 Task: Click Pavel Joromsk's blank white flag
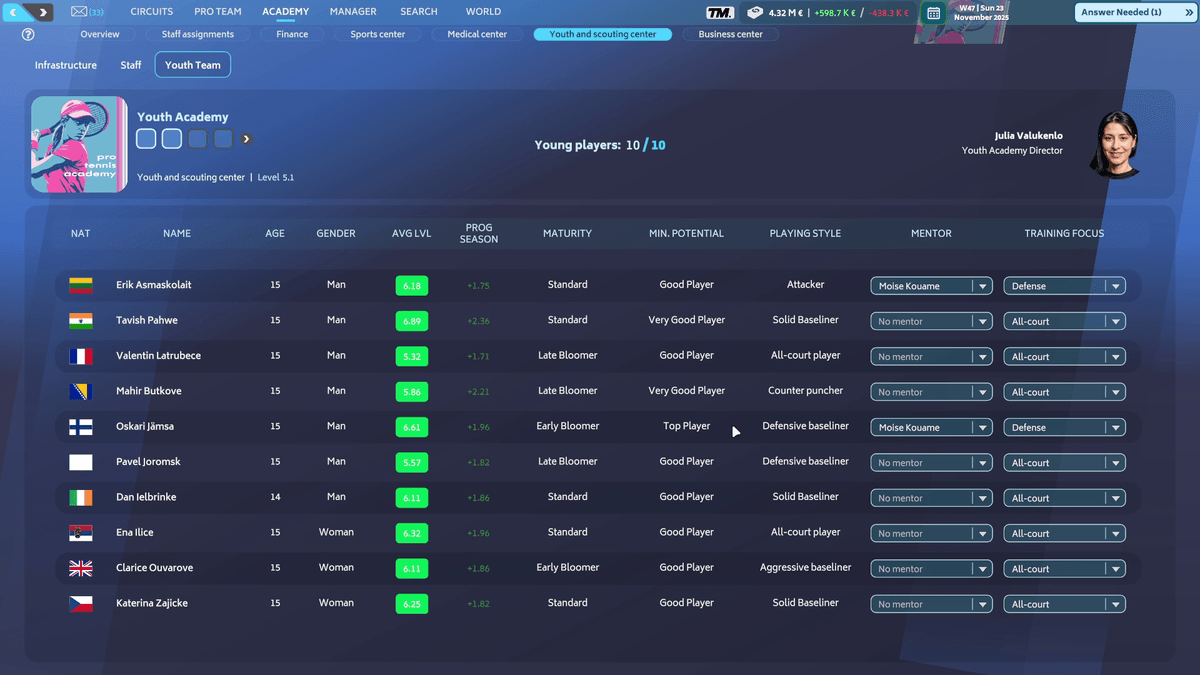point(80,462)
